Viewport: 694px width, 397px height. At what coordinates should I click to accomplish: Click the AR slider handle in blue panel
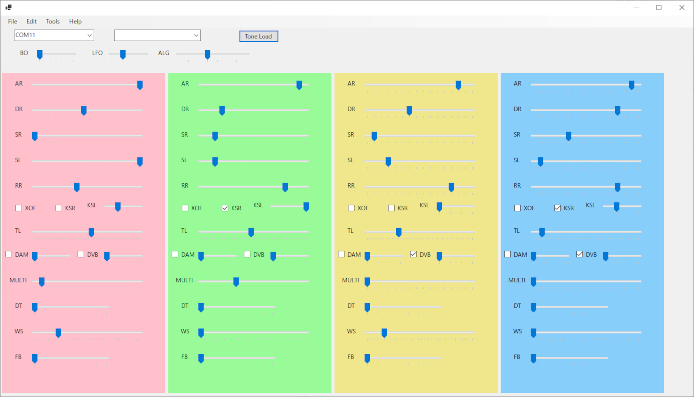pos(632,85)
